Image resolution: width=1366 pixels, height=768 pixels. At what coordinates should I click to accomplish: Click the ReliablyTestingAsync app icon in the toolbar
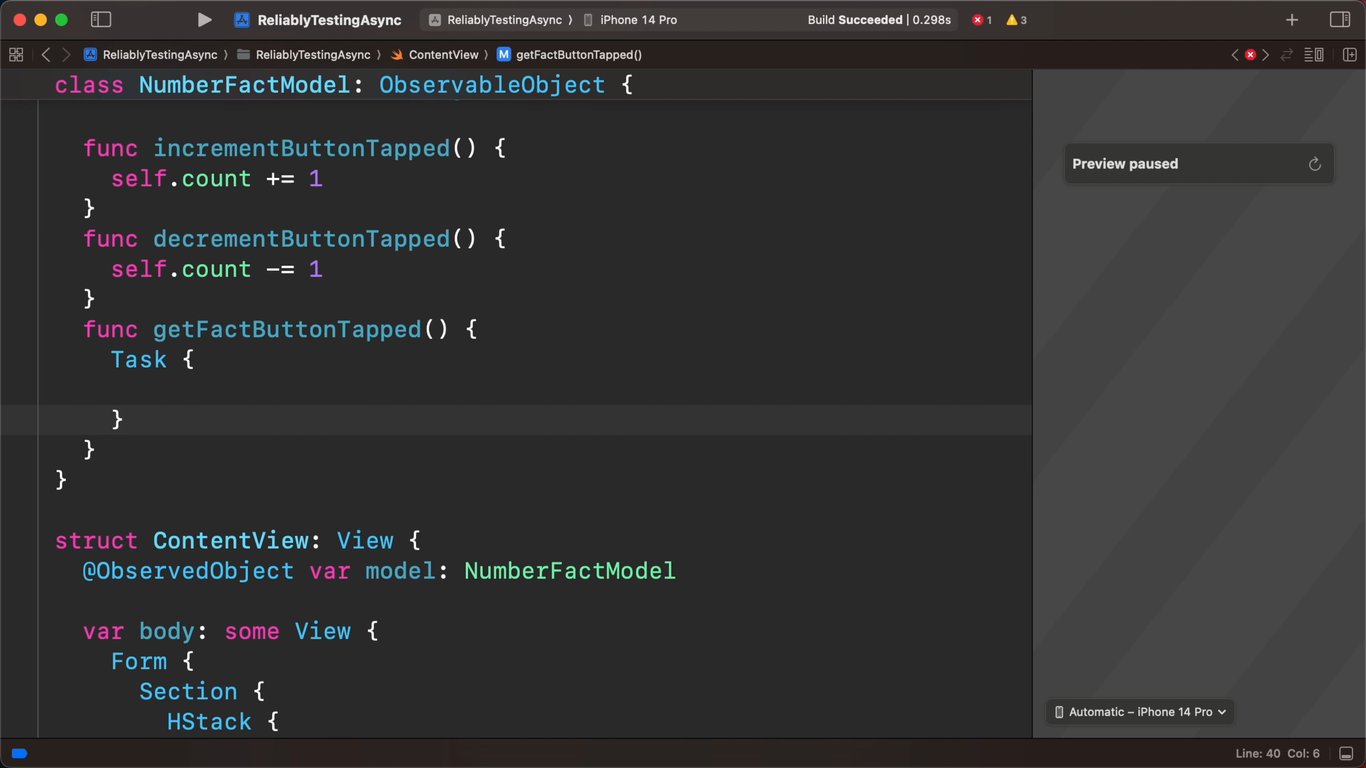(242, 20)
